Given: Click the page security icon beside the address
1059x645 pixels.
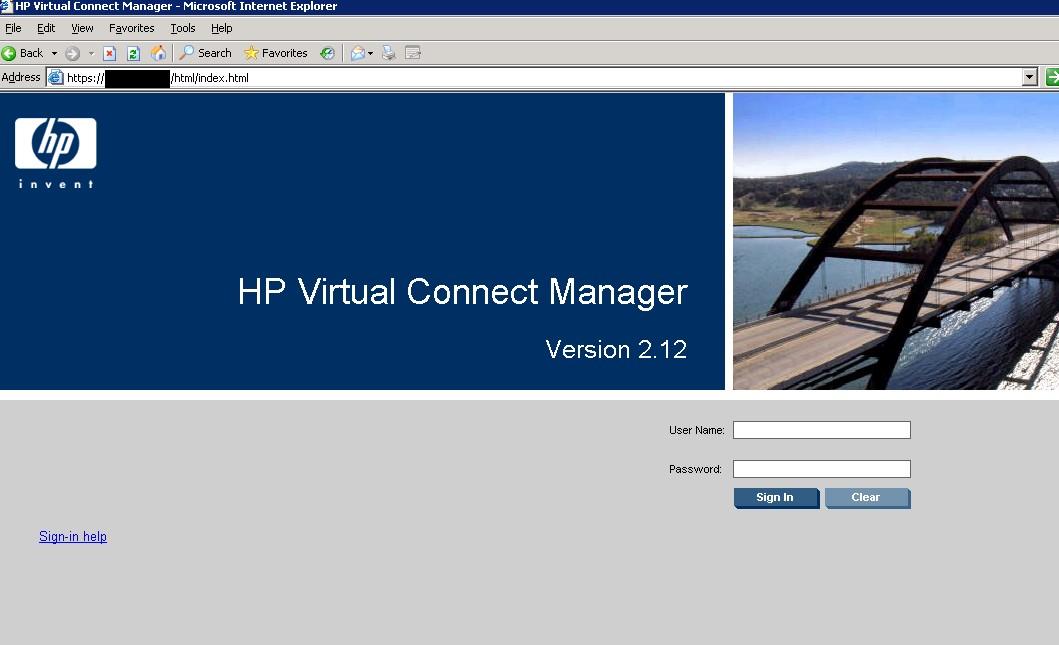Looking at the screenshot, I should [56, 77].
